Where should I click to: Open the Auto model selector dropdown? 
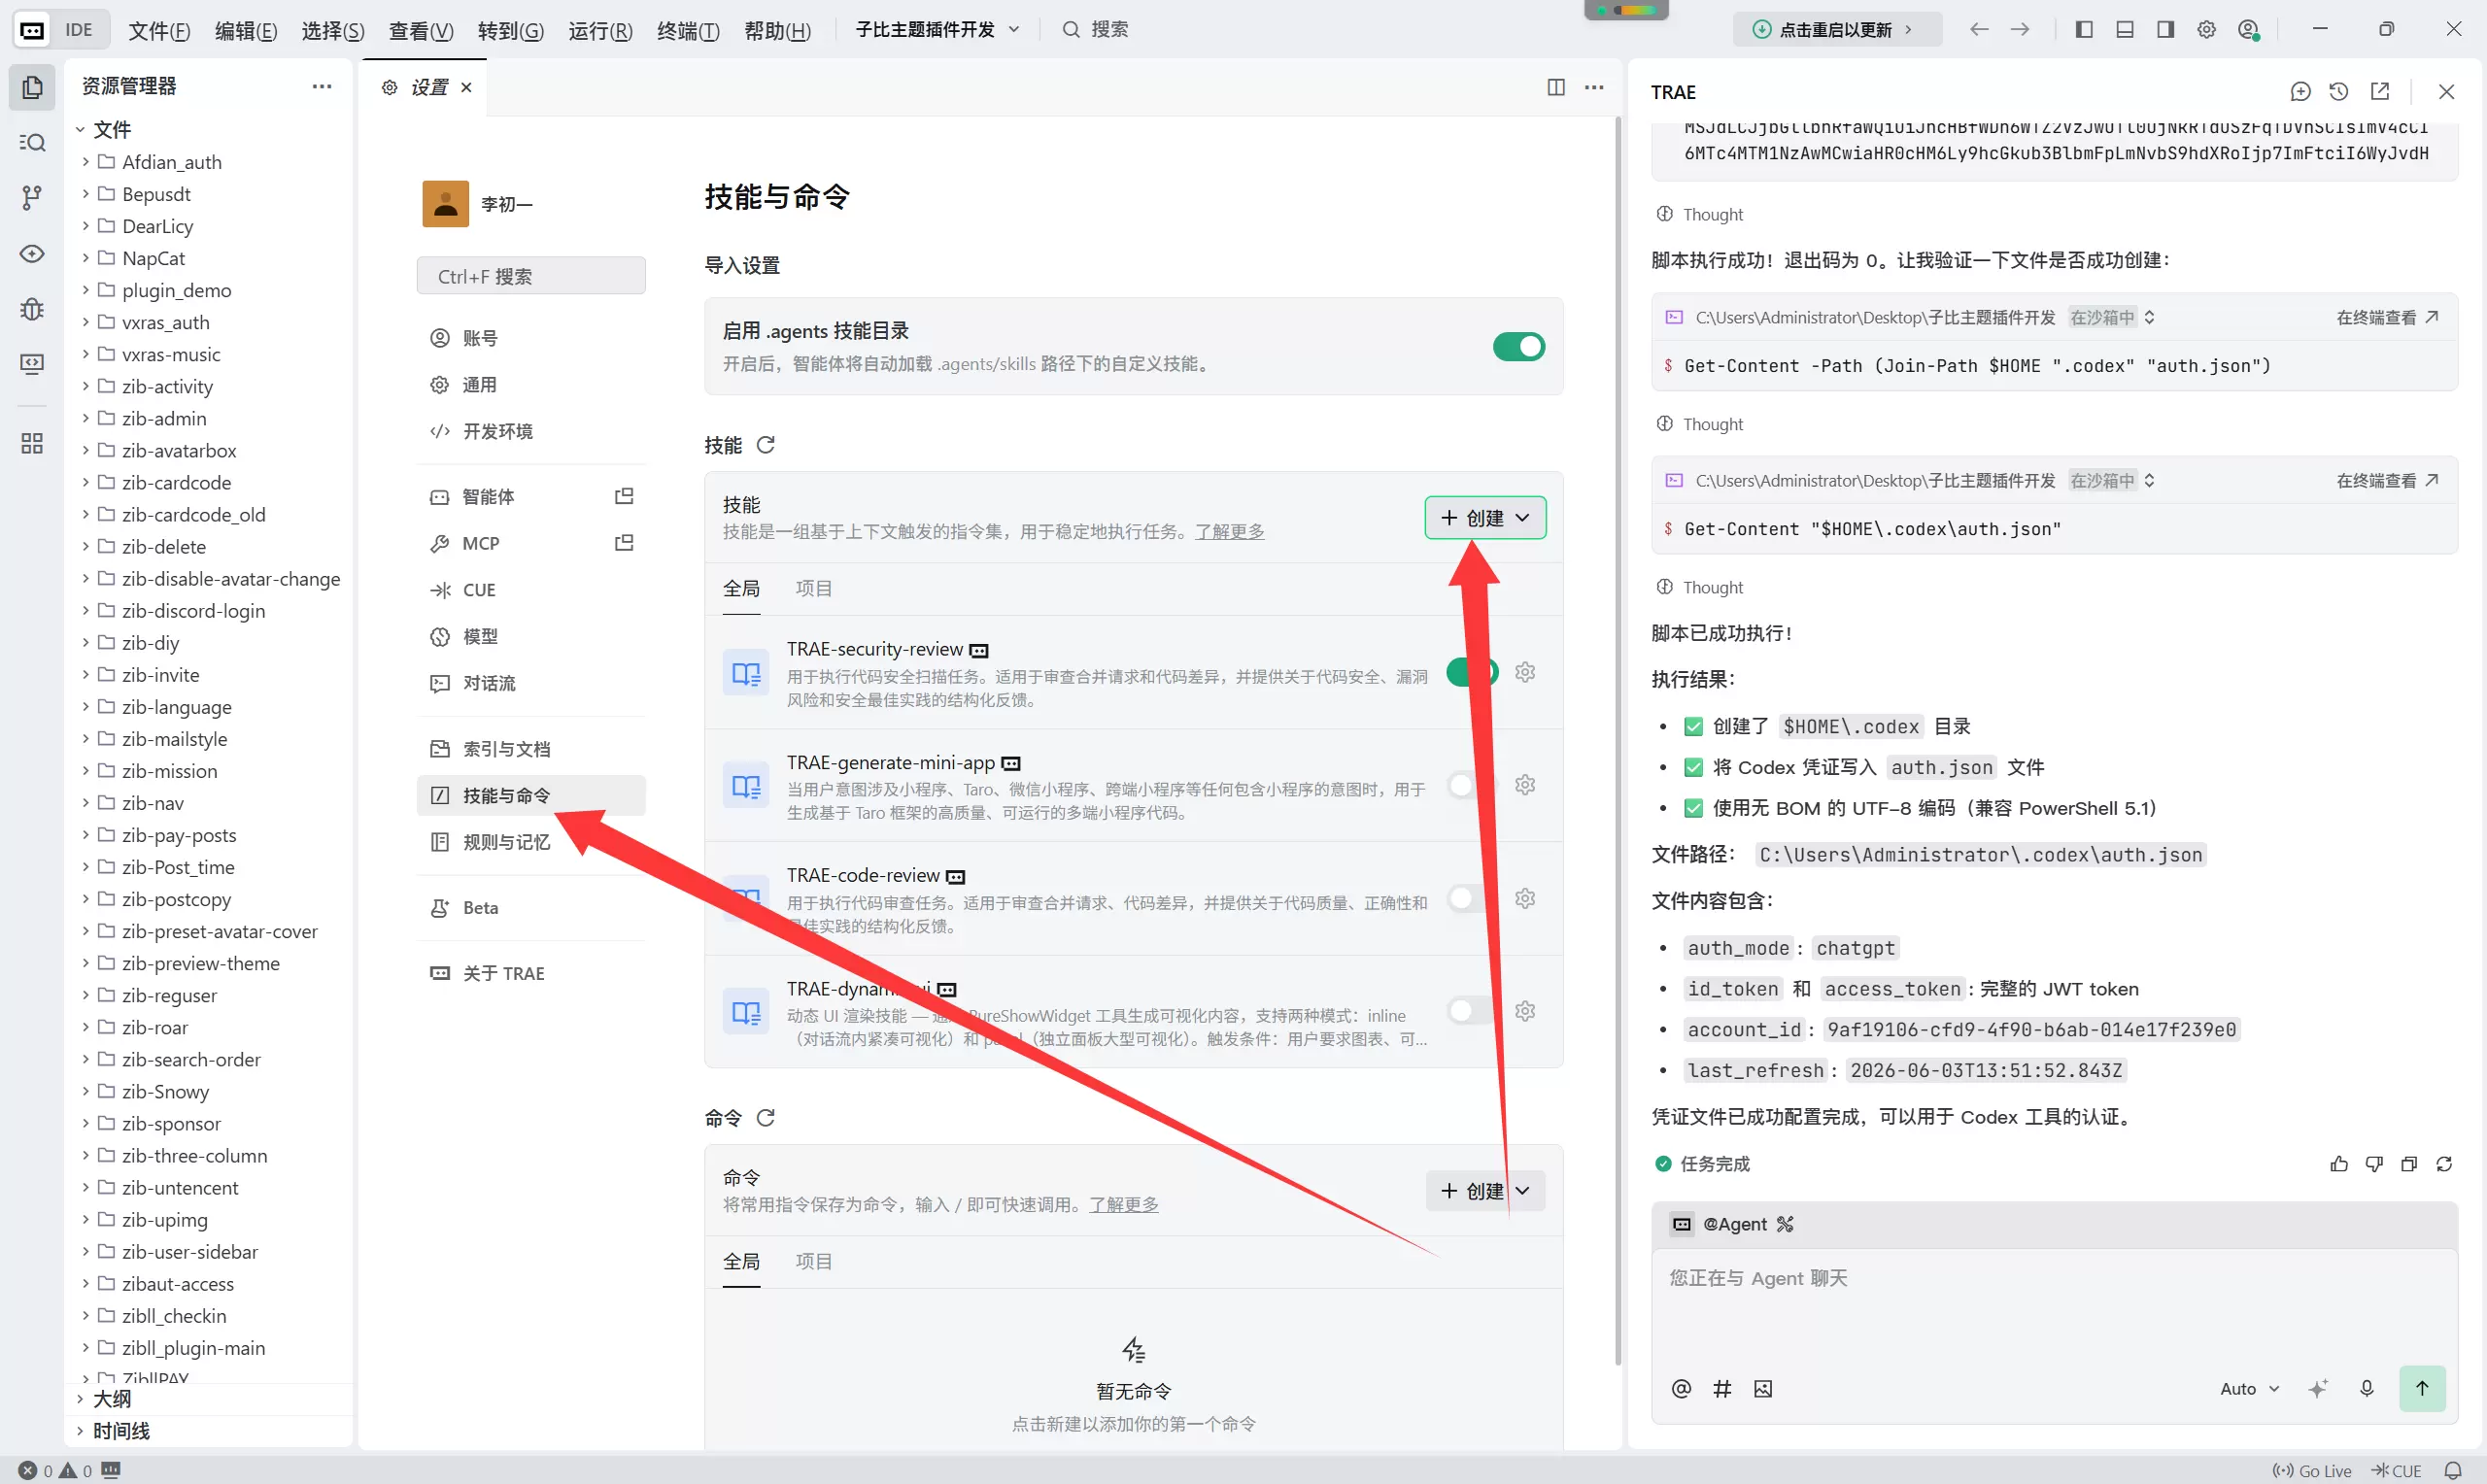[2249, 1388]
